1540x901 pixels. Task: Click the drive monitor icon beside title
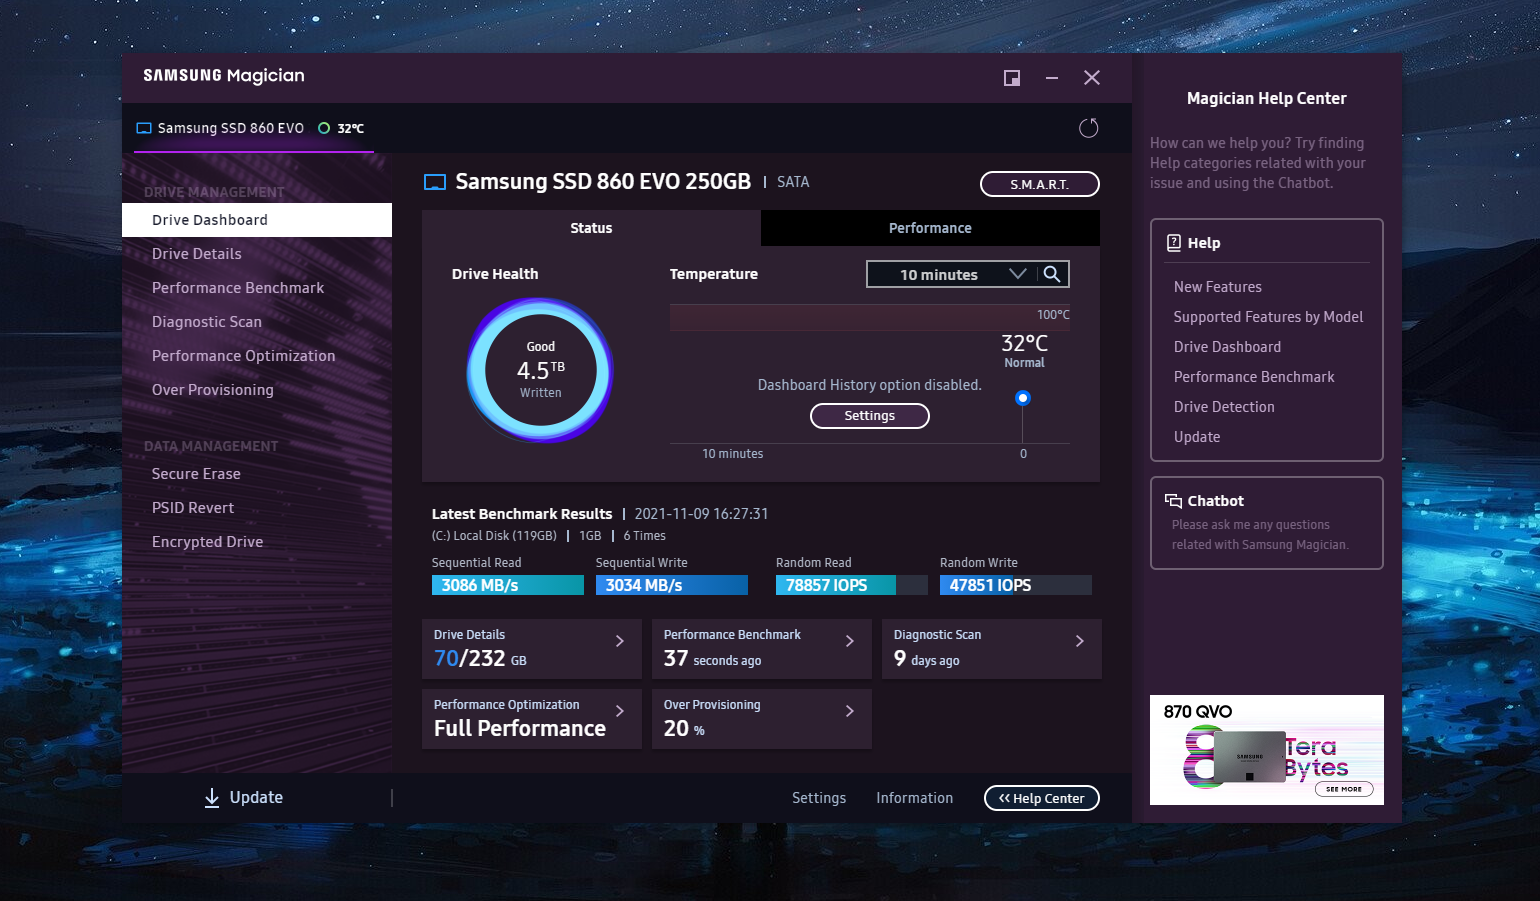click(435, 182)
